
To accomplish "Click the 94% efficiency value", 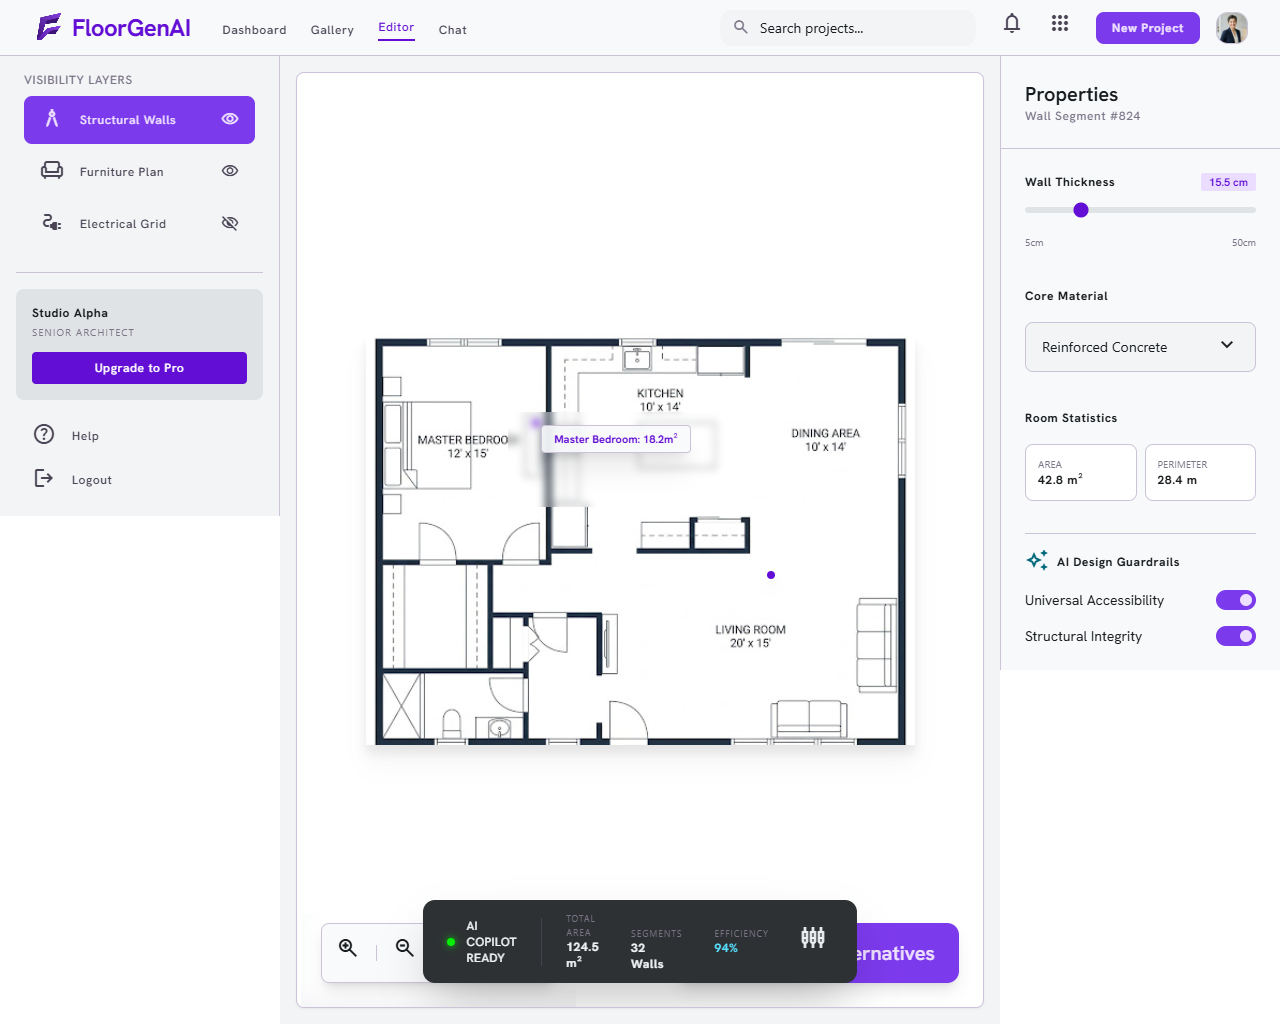I will point(726,948).
